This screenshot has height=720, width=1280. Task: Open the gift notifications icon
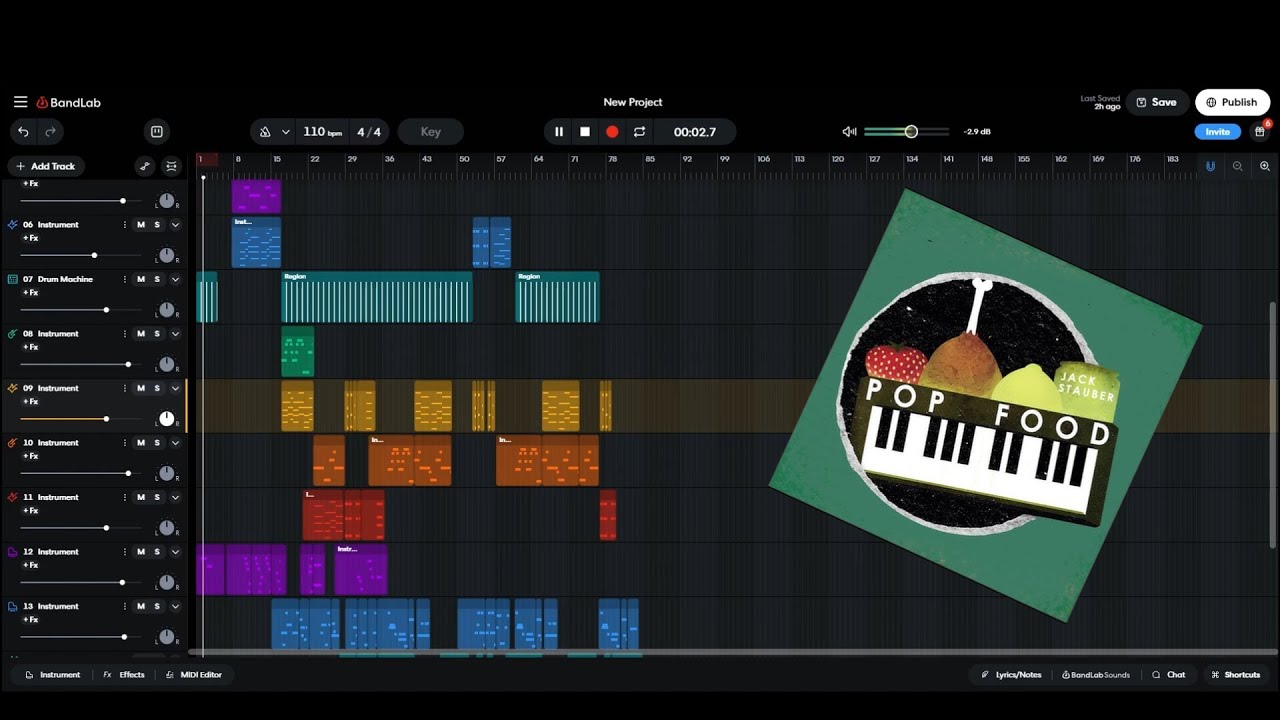point(1260,132)
